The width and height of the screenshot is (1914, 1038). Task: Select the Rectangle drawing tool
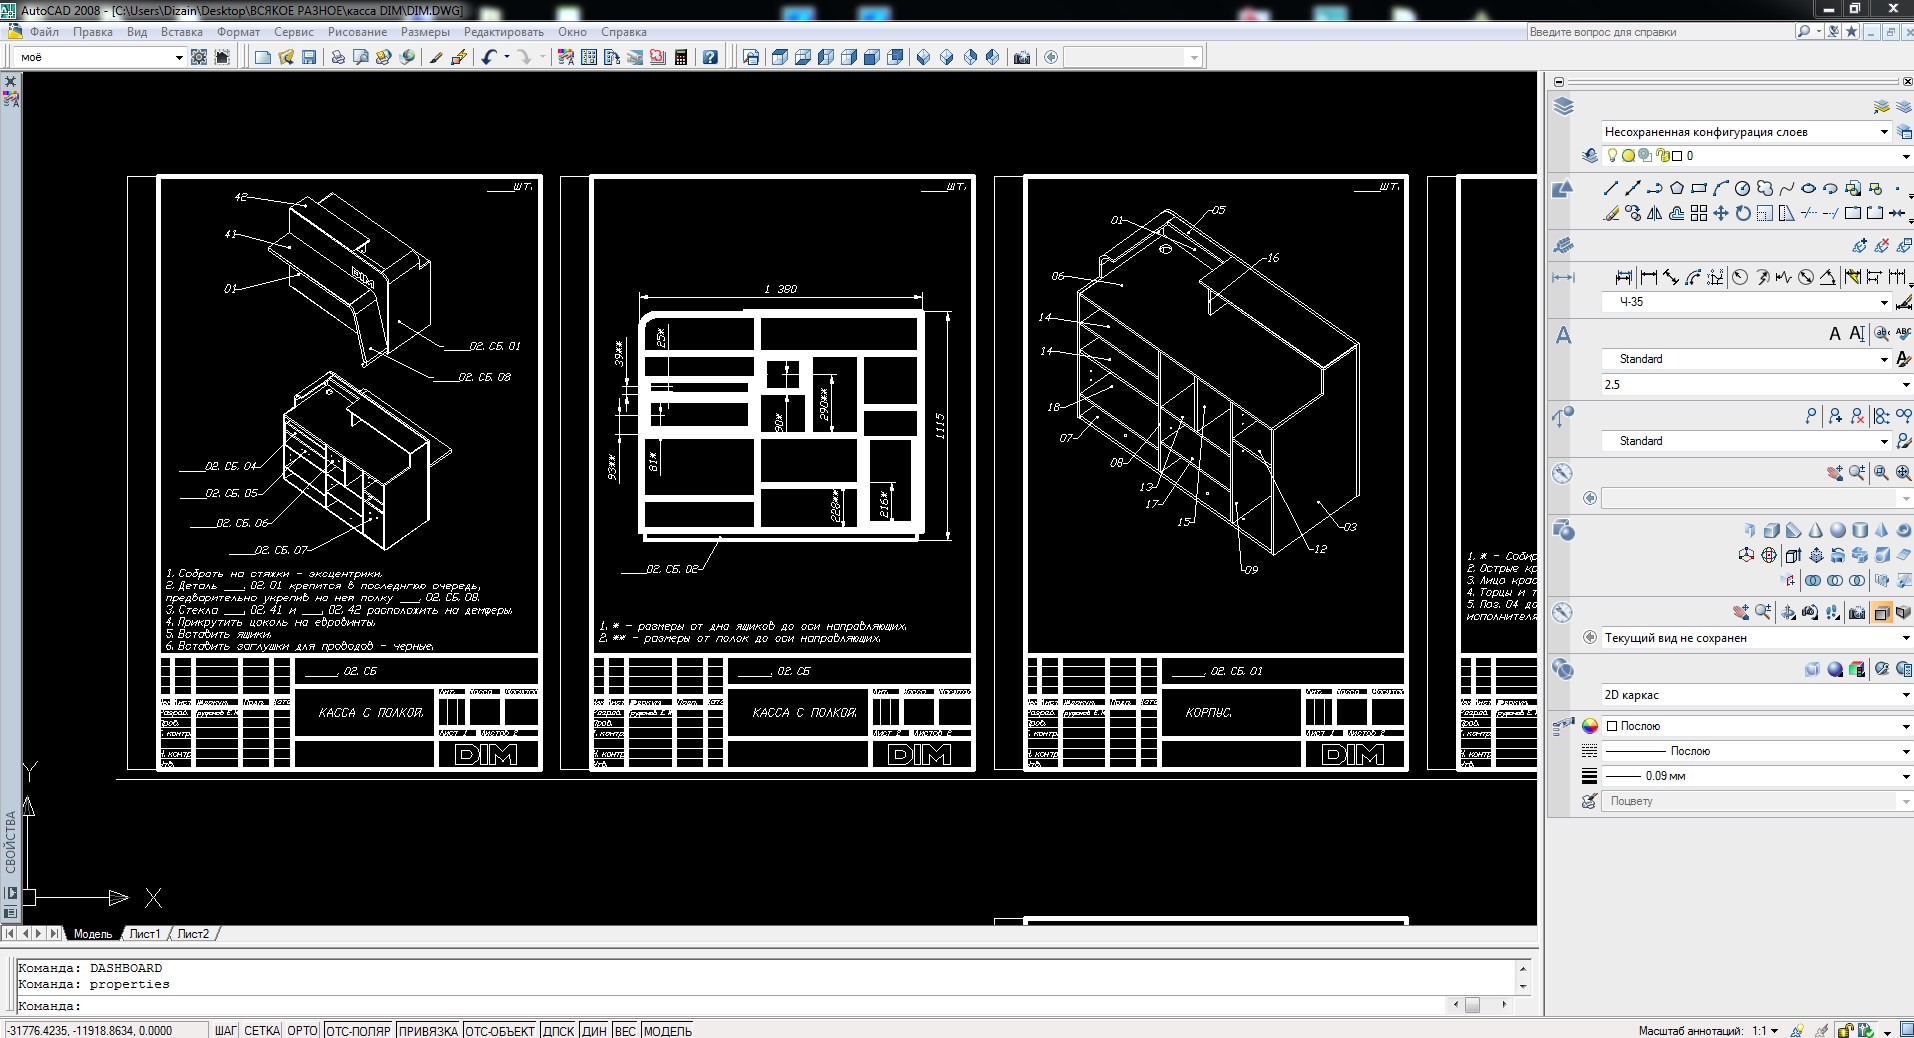1698,188
